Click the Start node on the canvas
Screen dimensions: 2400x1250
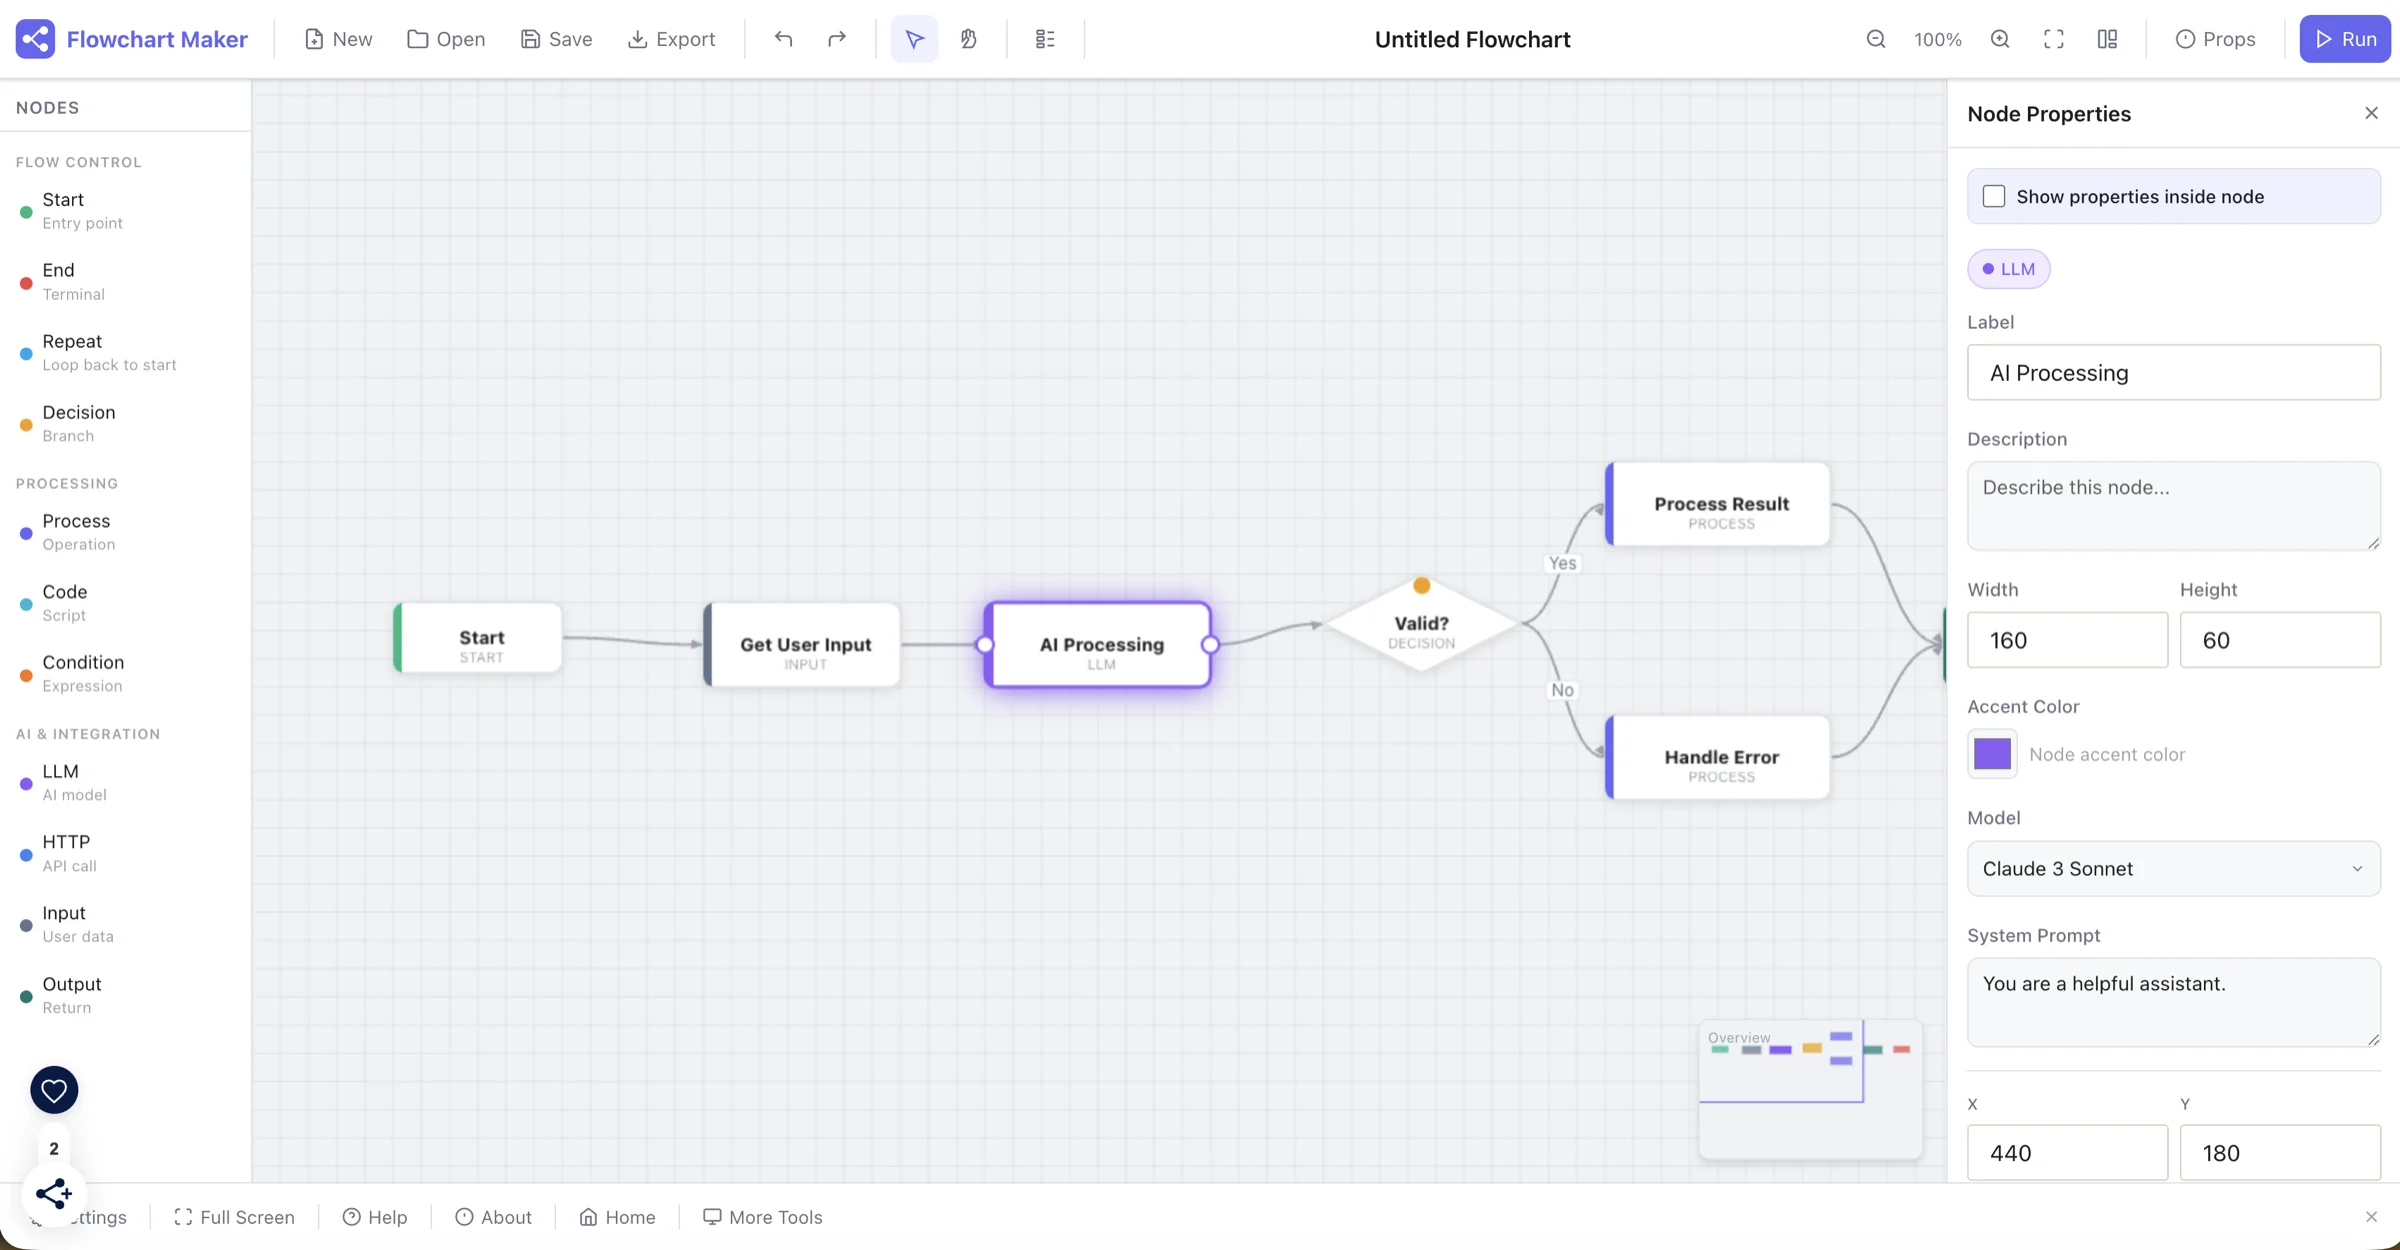point(479,639)
